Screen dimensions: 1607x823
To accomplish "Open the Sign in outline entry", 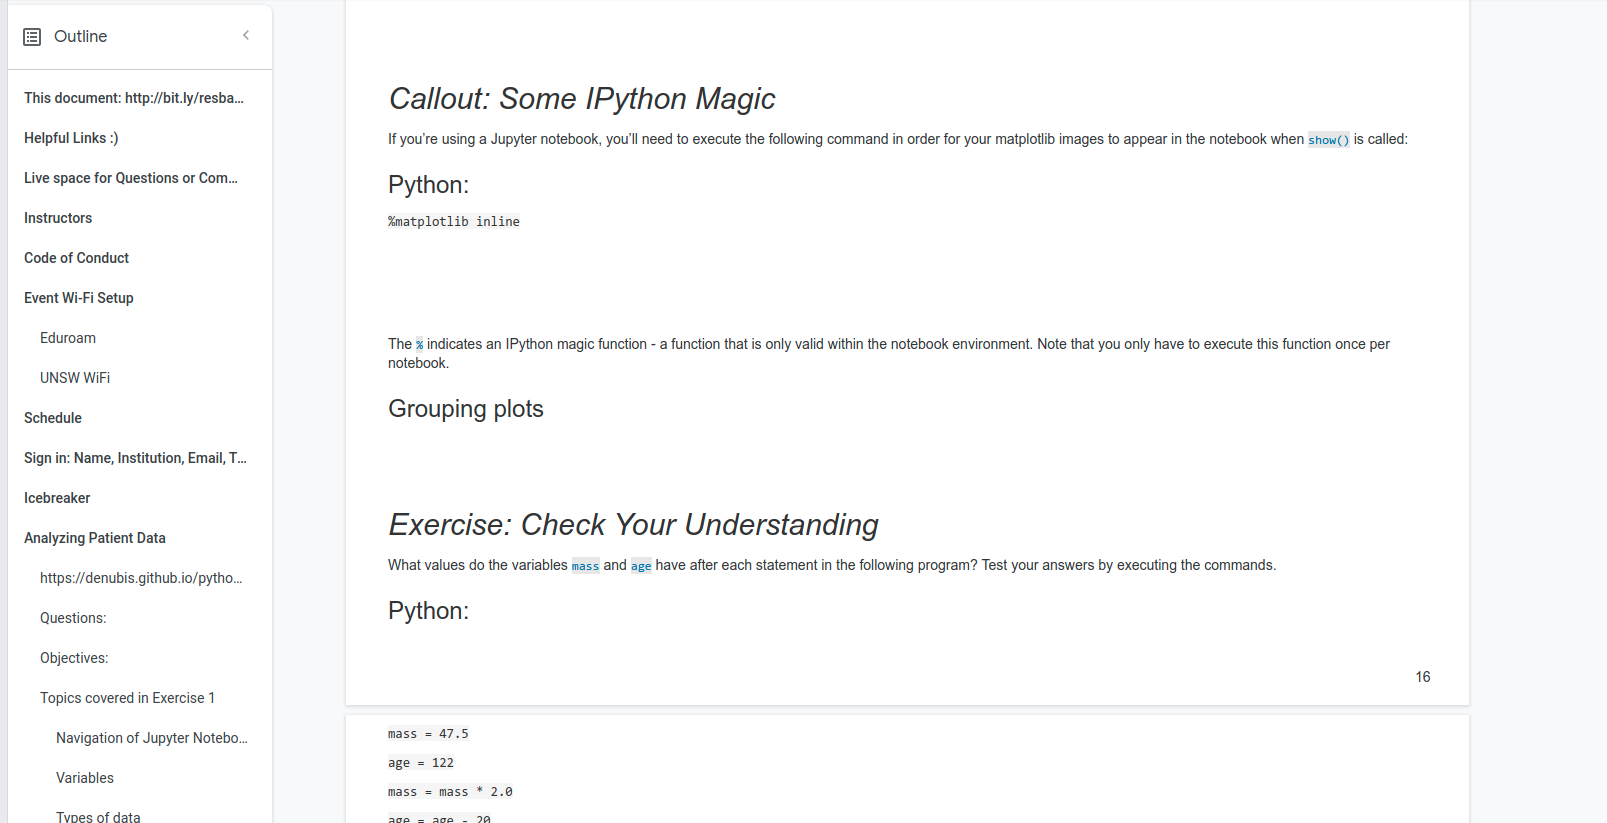I will pyautogui.click(x=135, y=458).
